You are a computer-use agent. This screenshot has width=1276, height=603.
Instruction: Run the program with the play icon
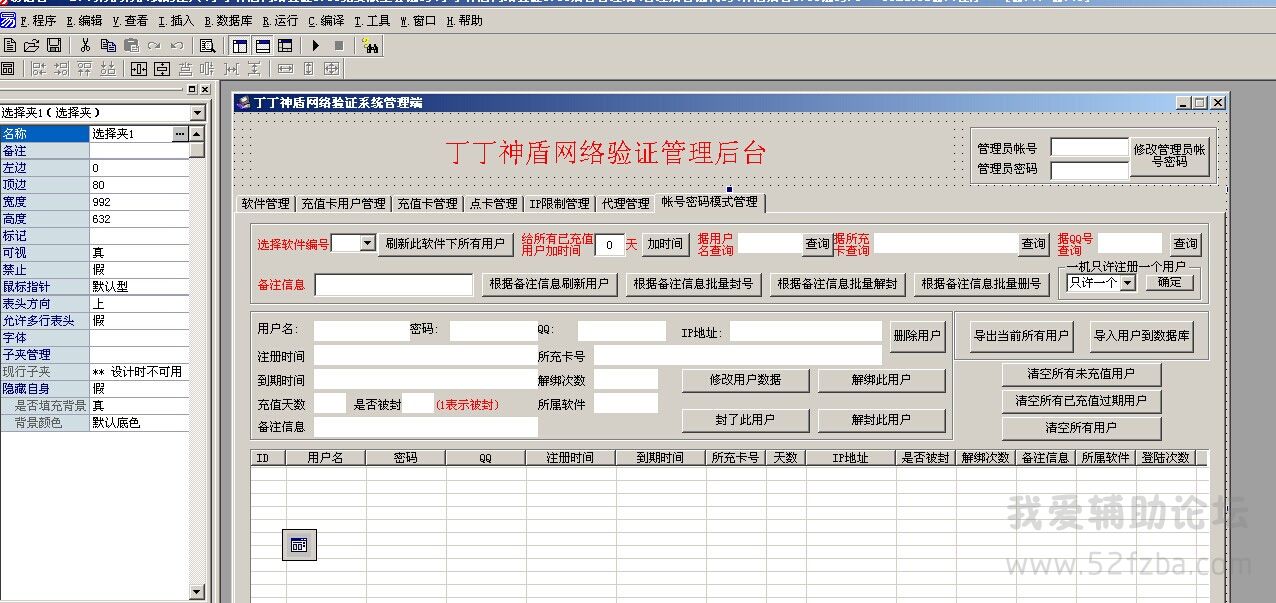point(315,45)
